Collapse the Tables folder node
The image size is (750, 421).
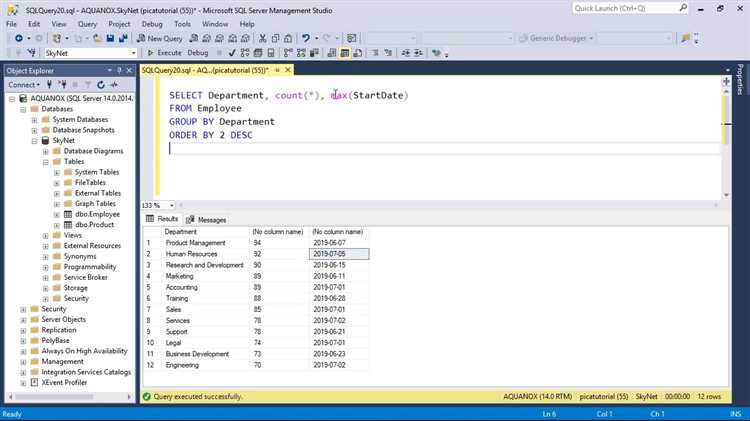pos(45,161)
